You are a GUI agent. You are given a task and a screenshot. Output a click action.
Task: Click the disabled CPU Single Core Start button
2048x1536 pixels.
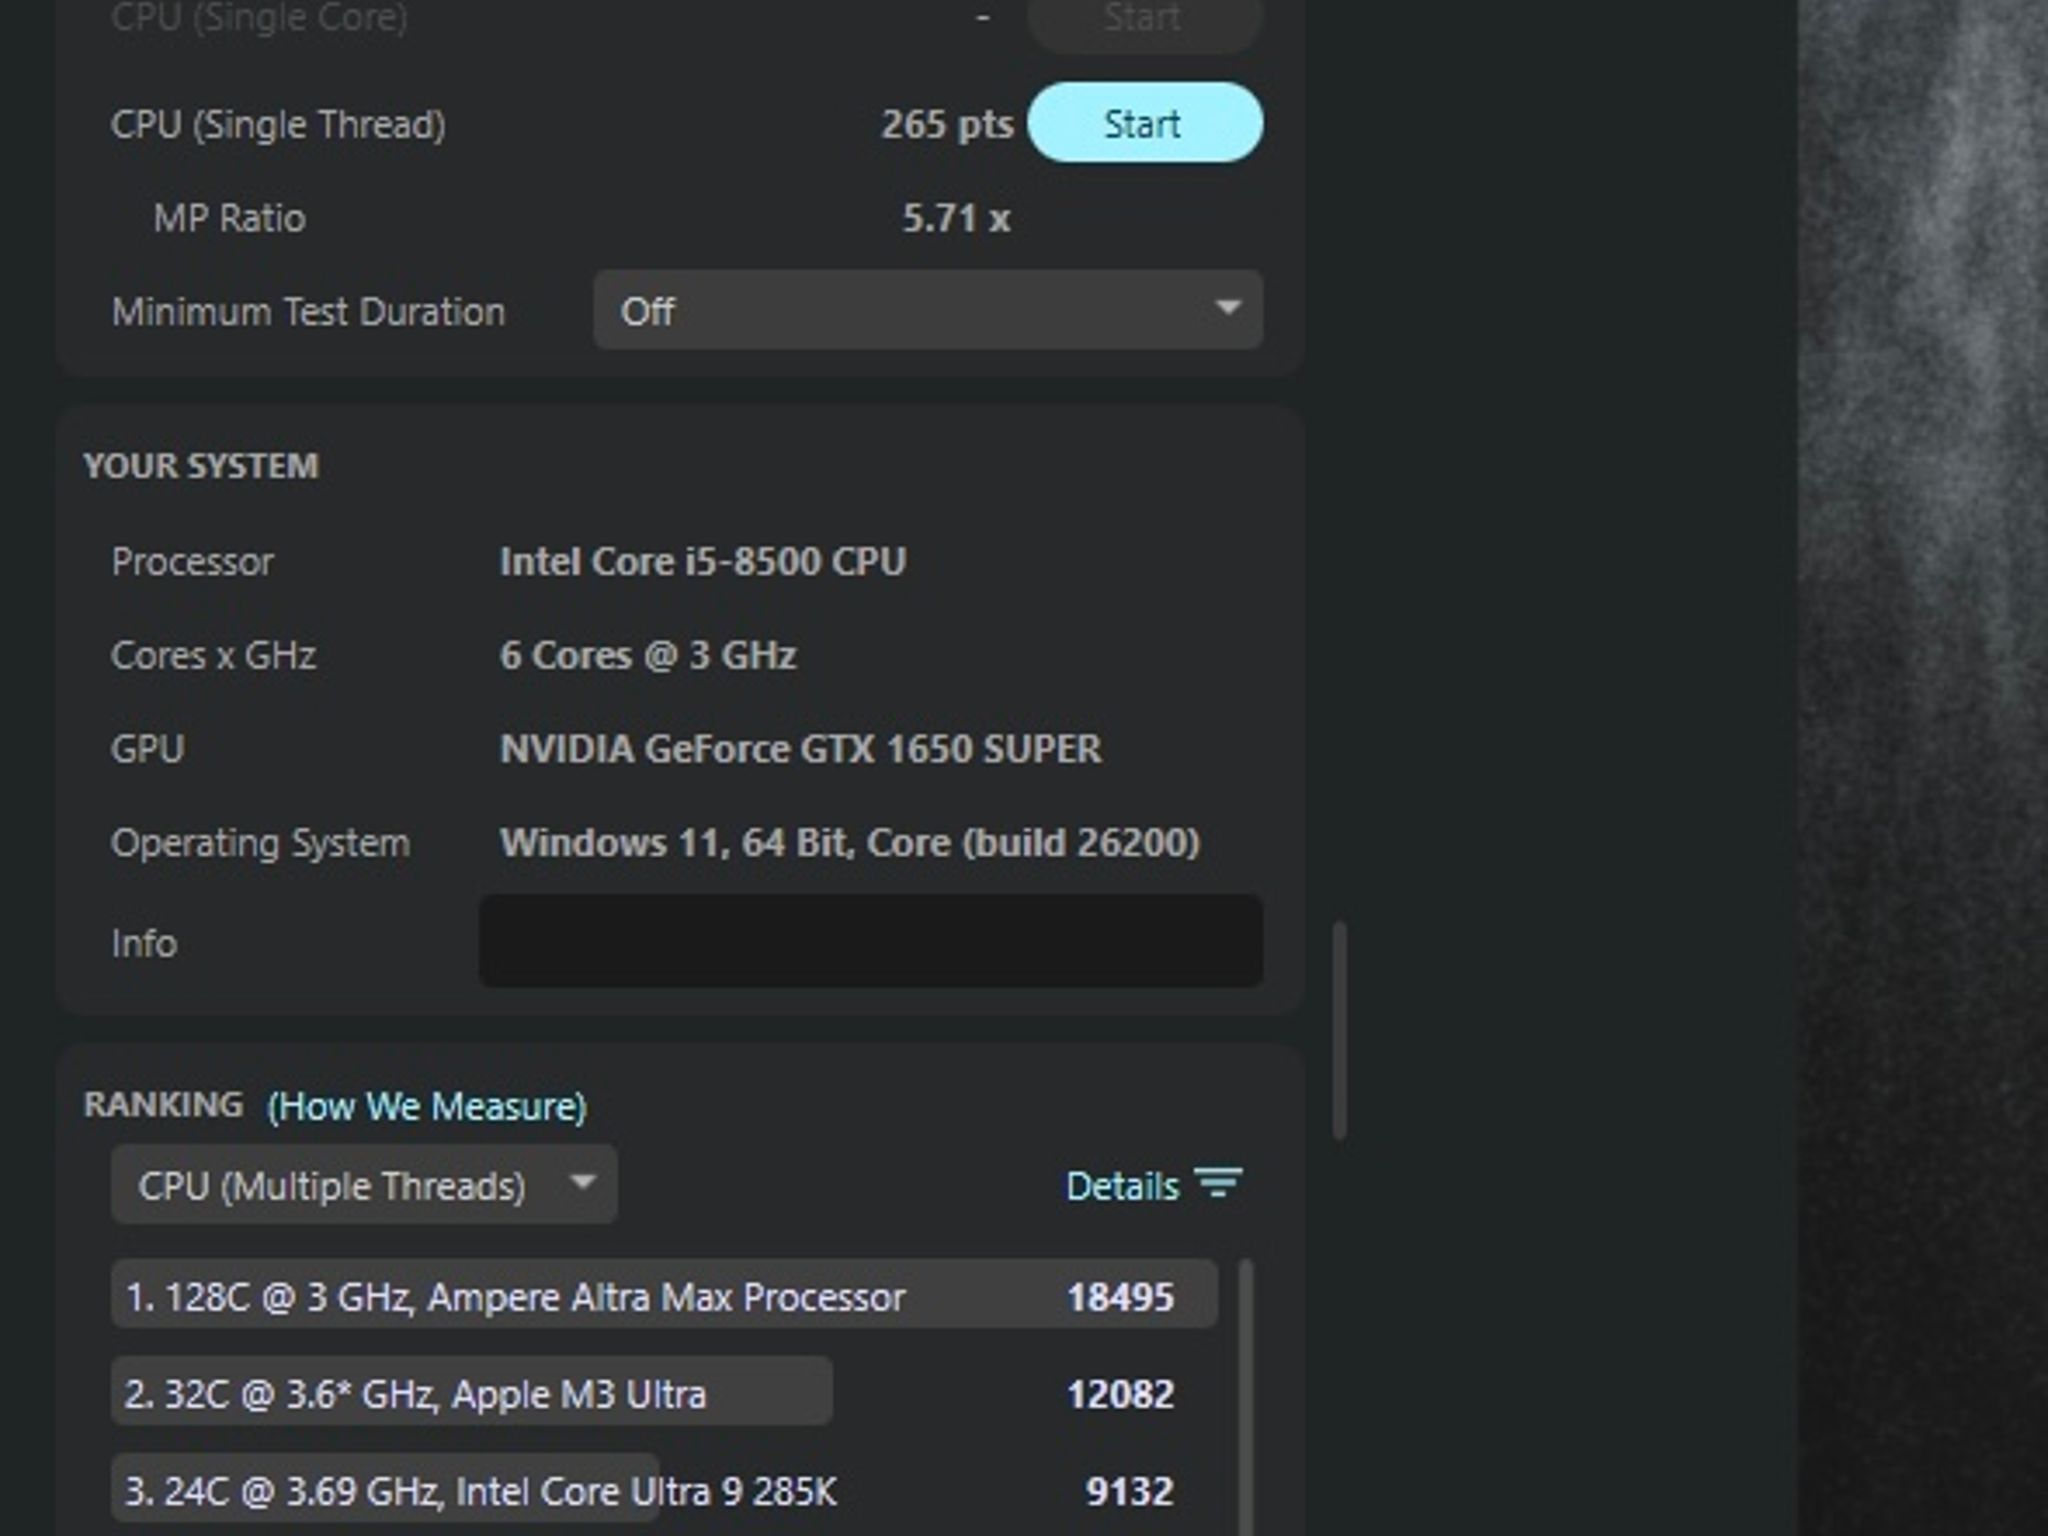[1145, 20]
